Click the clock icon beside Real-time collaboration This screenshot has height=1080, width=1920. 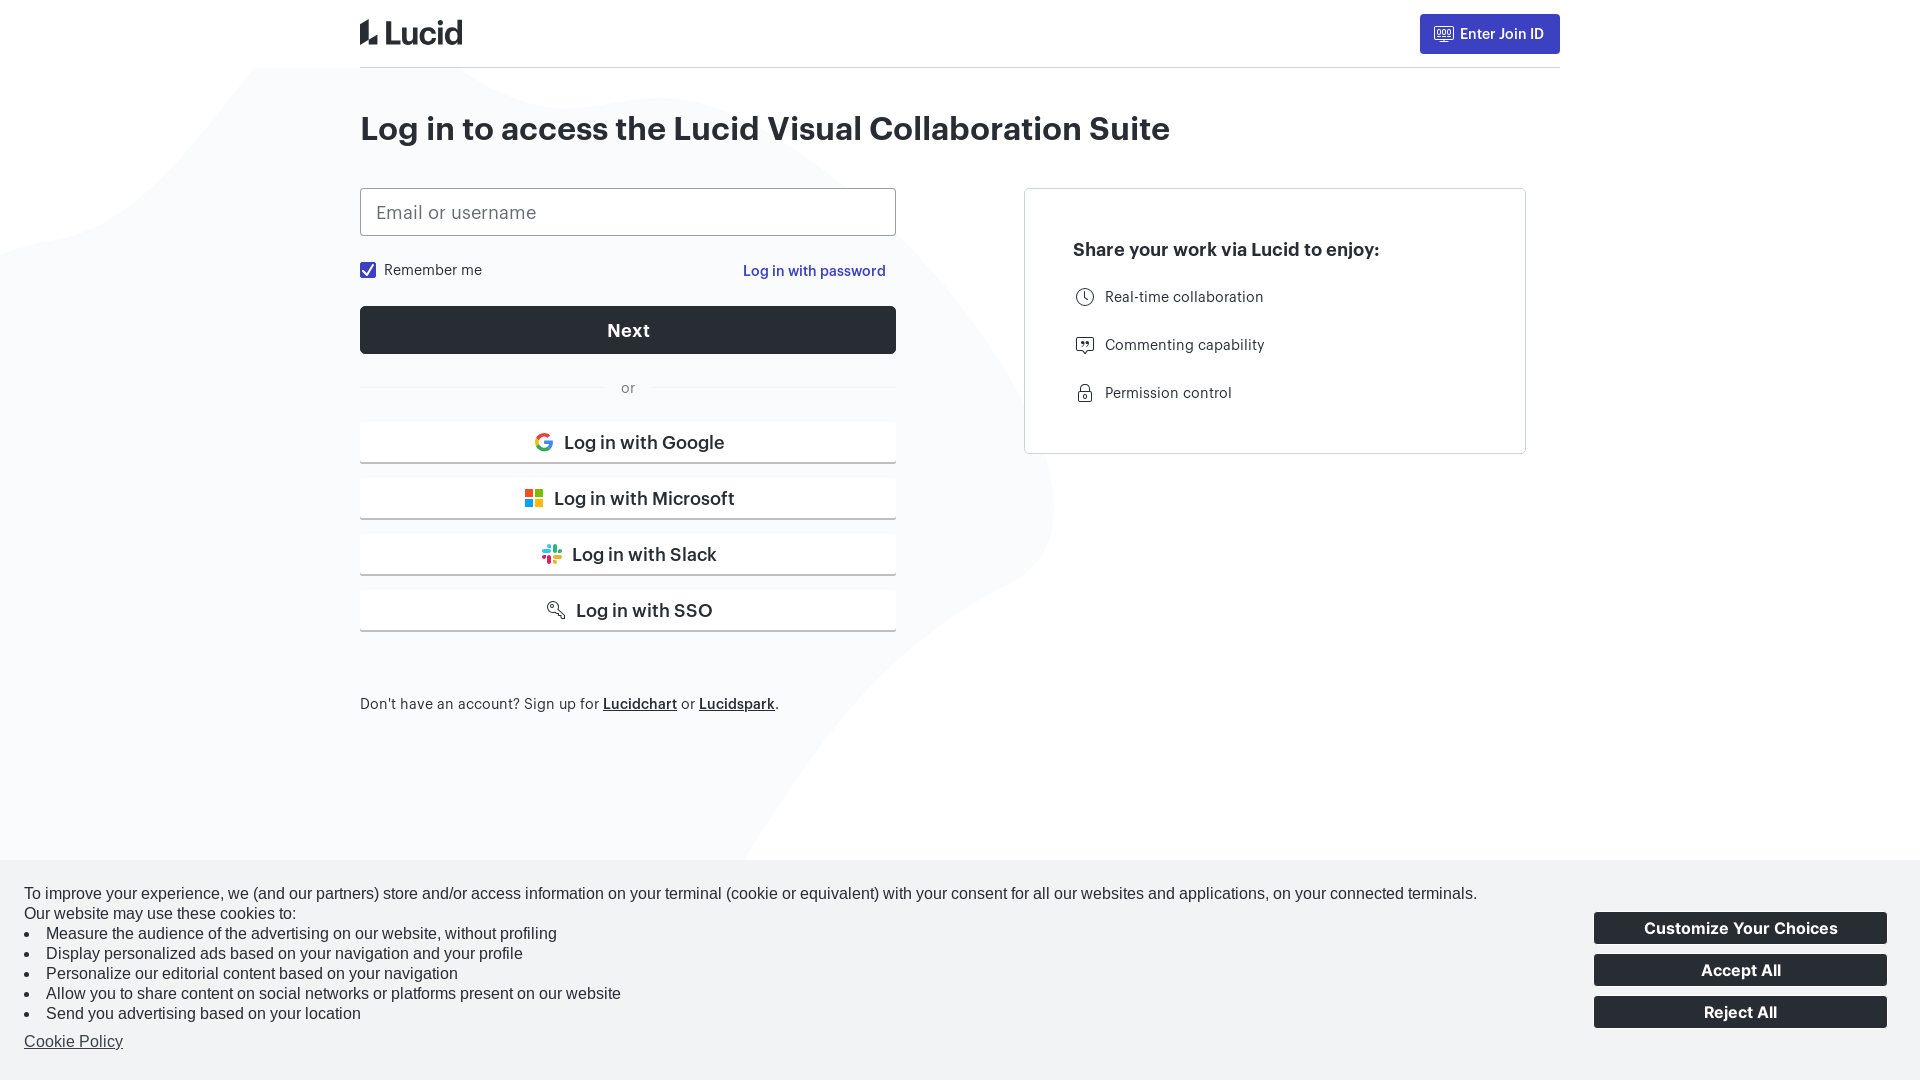(x=1085, y=297)
